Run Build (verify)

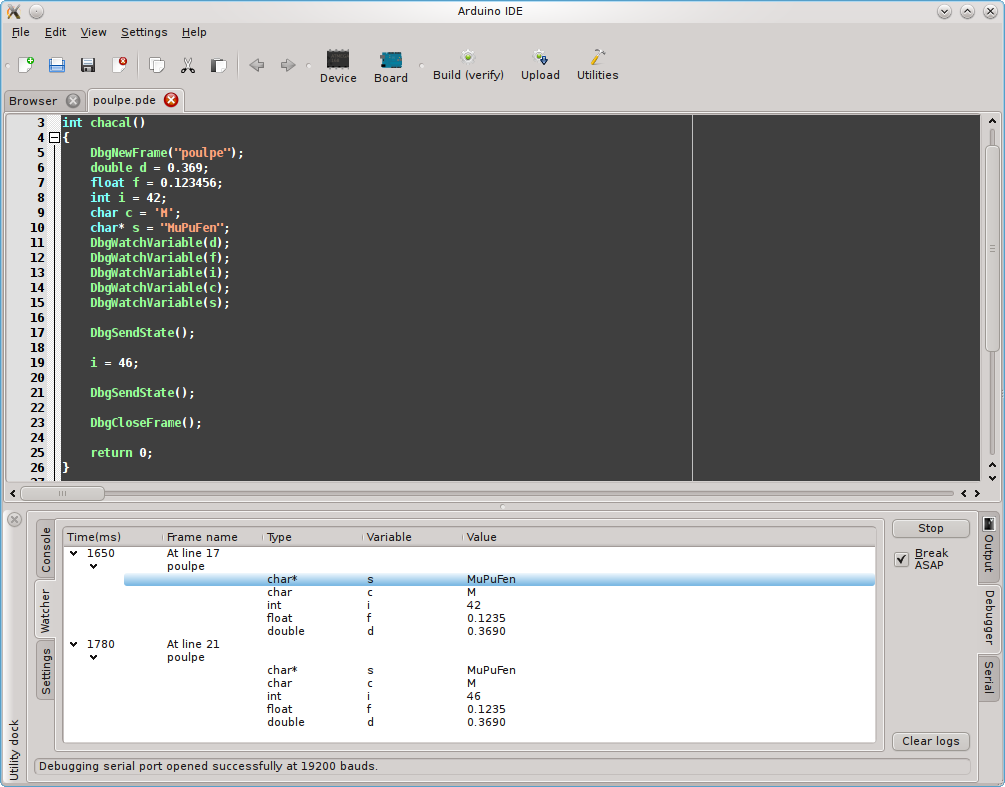468,66
